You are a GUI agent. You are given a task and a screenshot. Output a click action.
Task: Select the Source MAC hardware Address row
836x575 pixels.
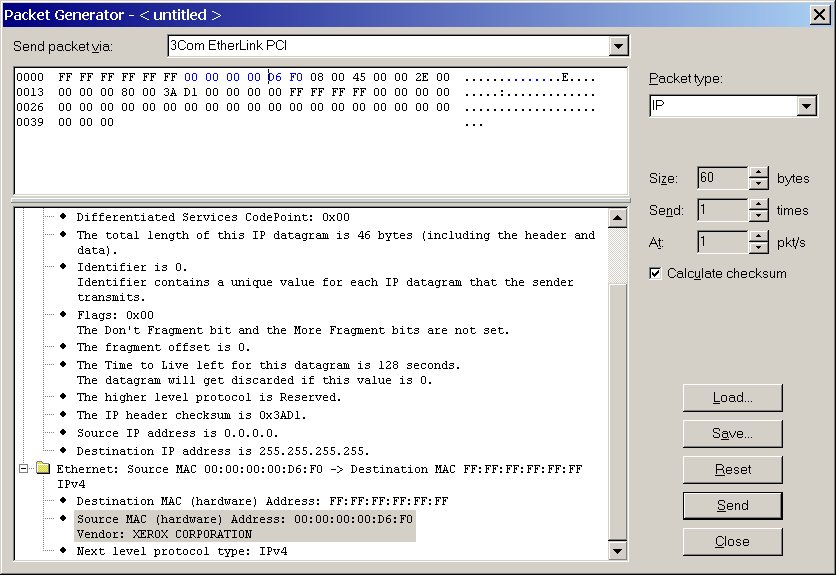245,526
